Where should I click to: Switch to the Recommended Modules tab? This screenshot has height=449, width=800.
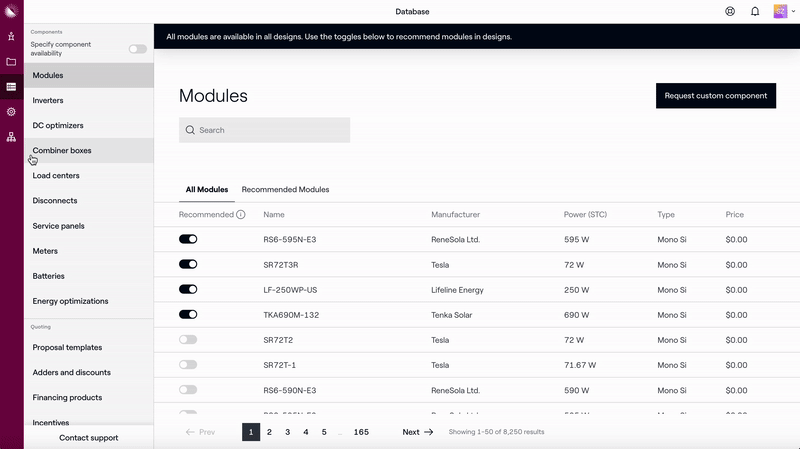285,190
